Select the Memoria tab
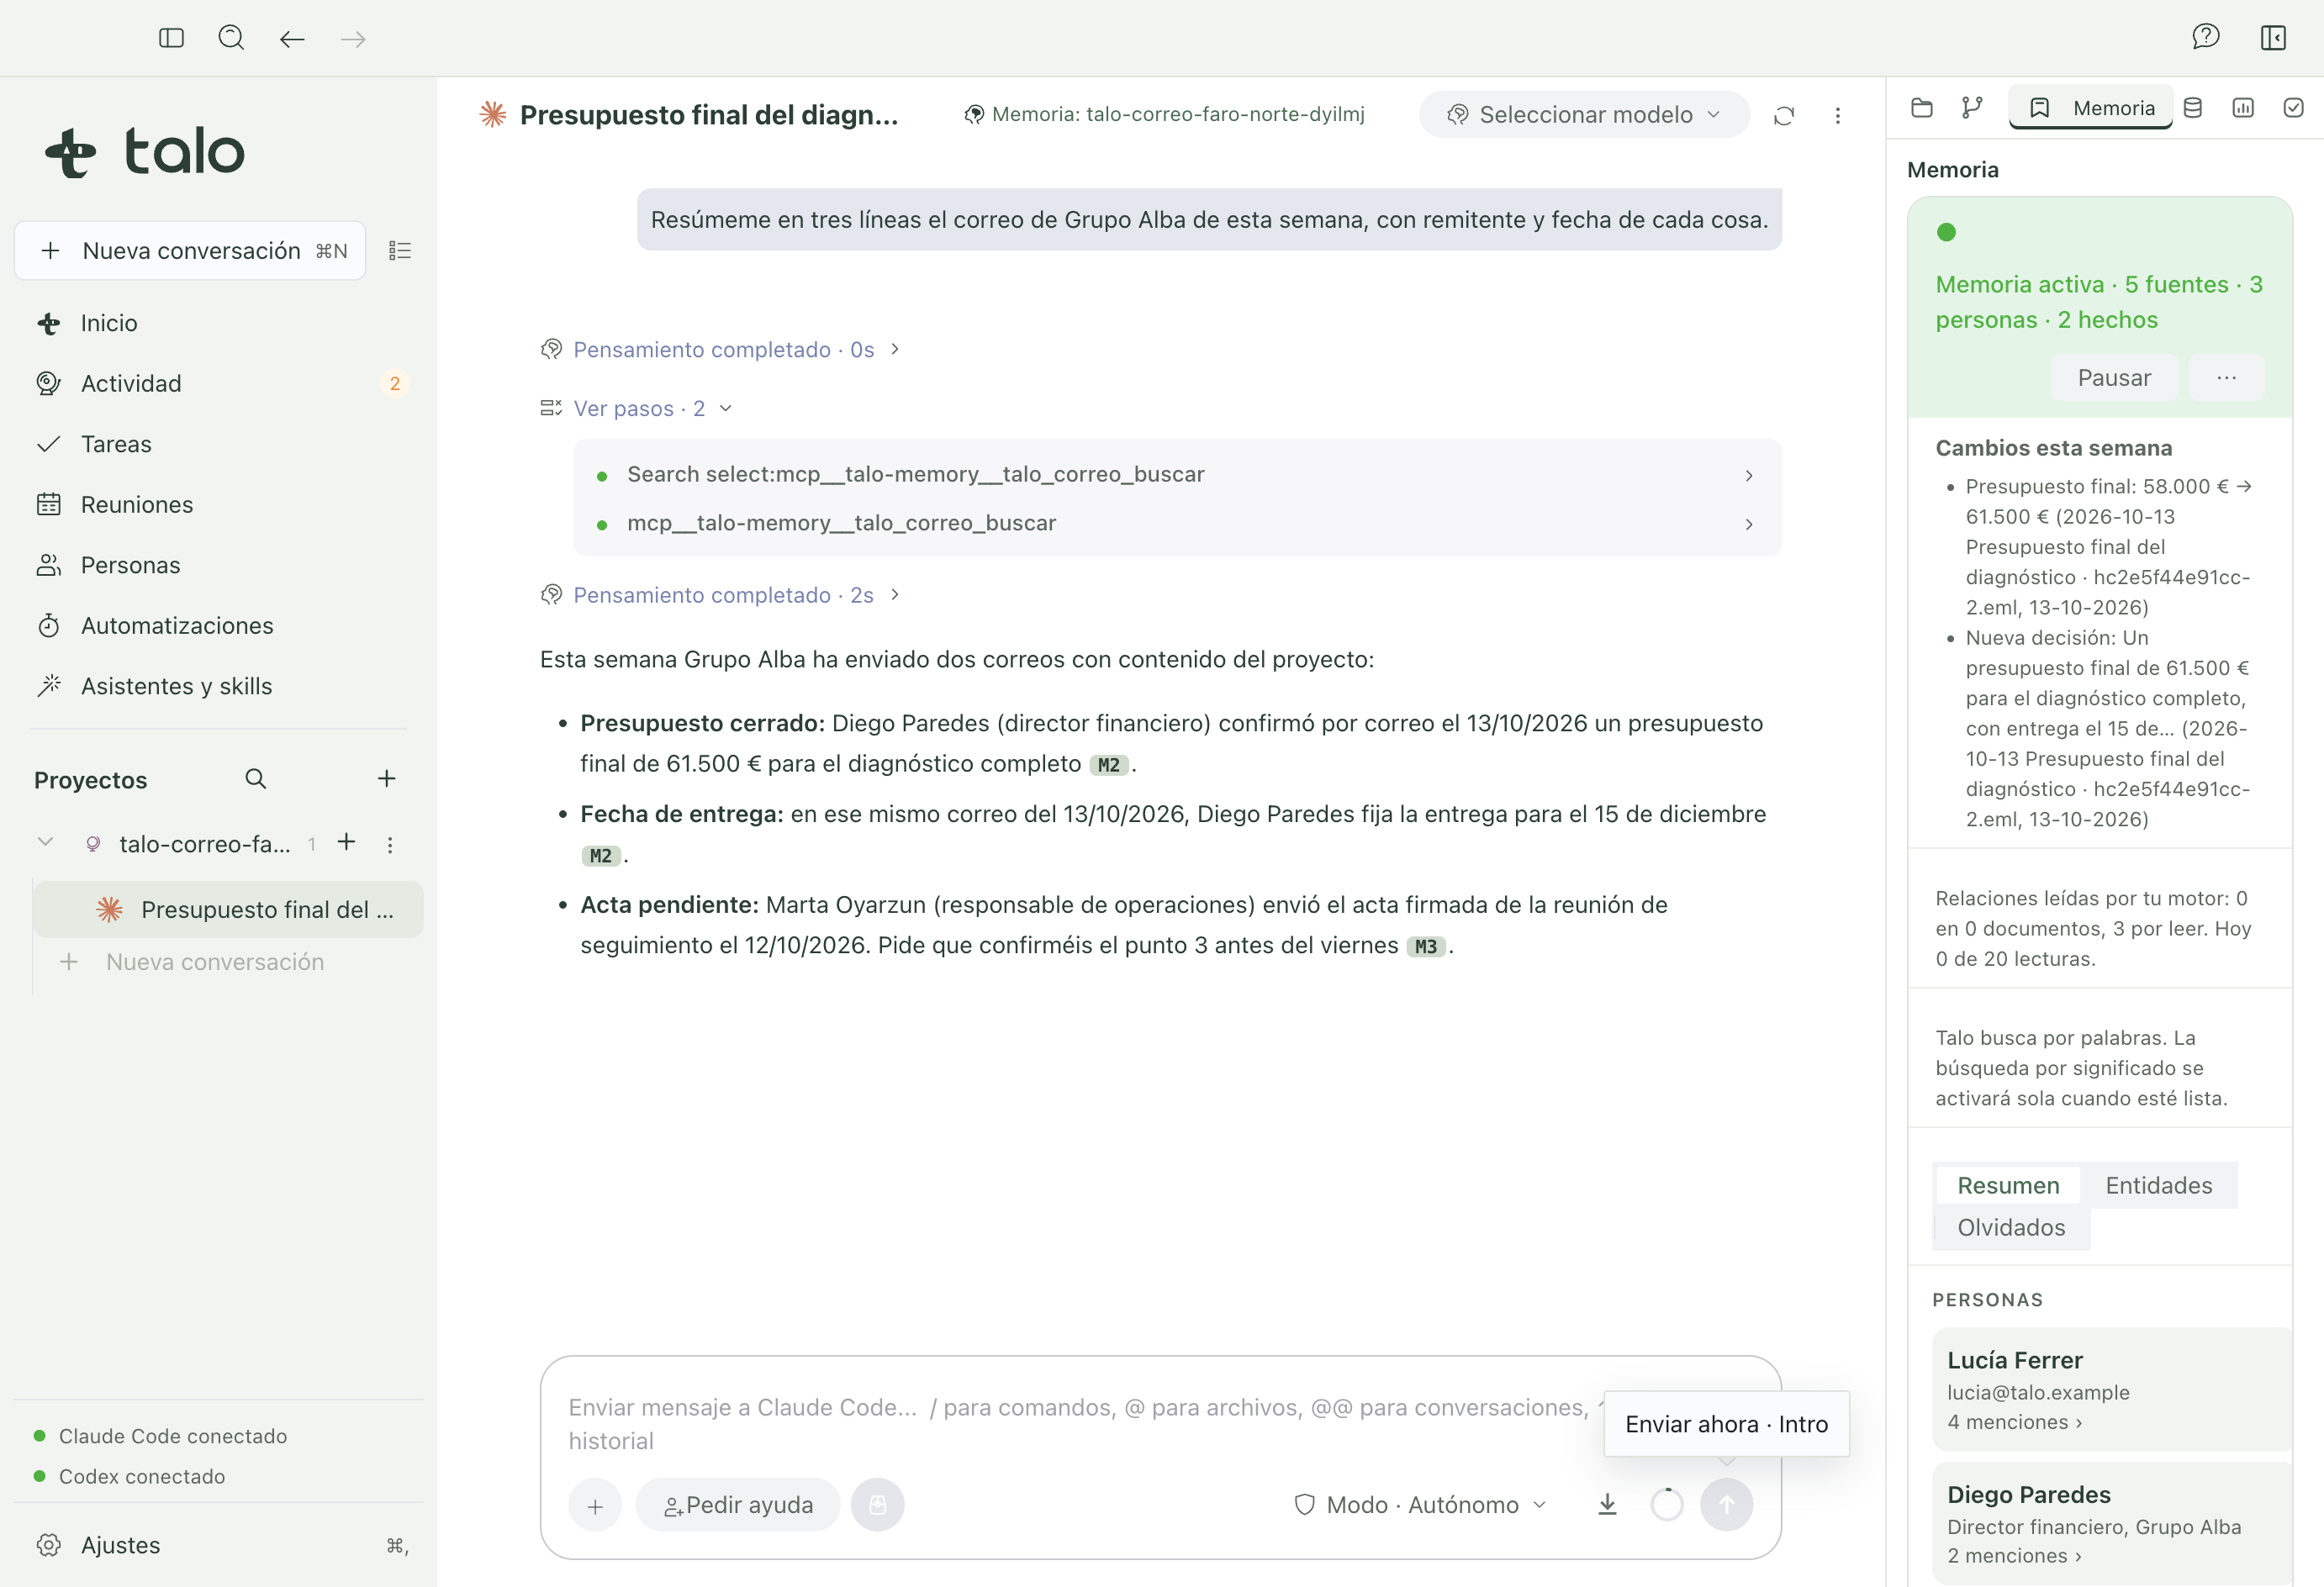The image size is (2324, 1587). [2091, 108]
